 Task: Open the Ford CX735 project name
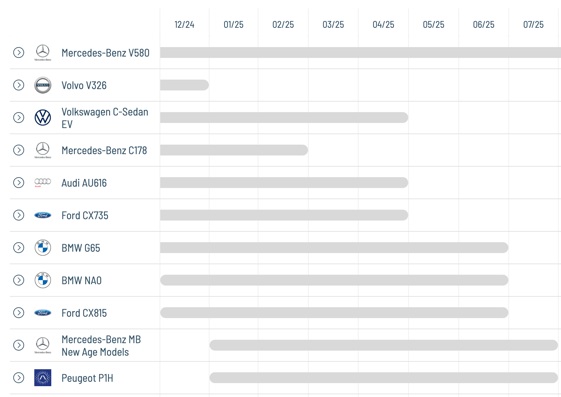84,216
